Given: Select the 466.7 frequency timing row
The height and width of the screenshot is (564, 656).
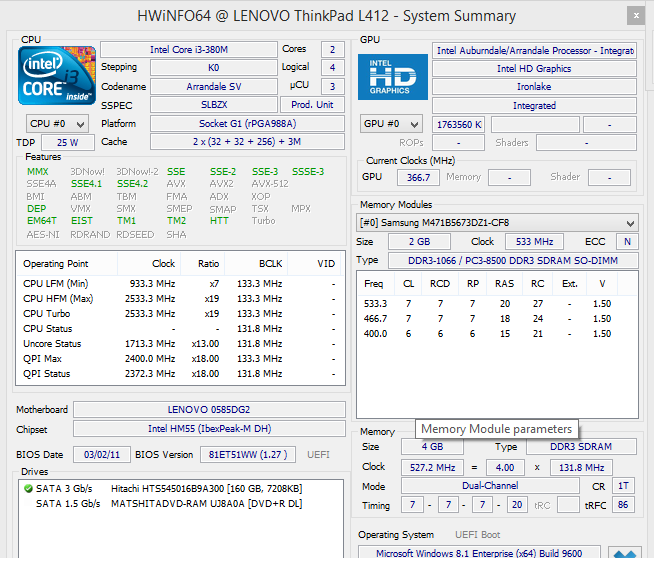Looking at the screenshot, I should [x=497, y=319].
